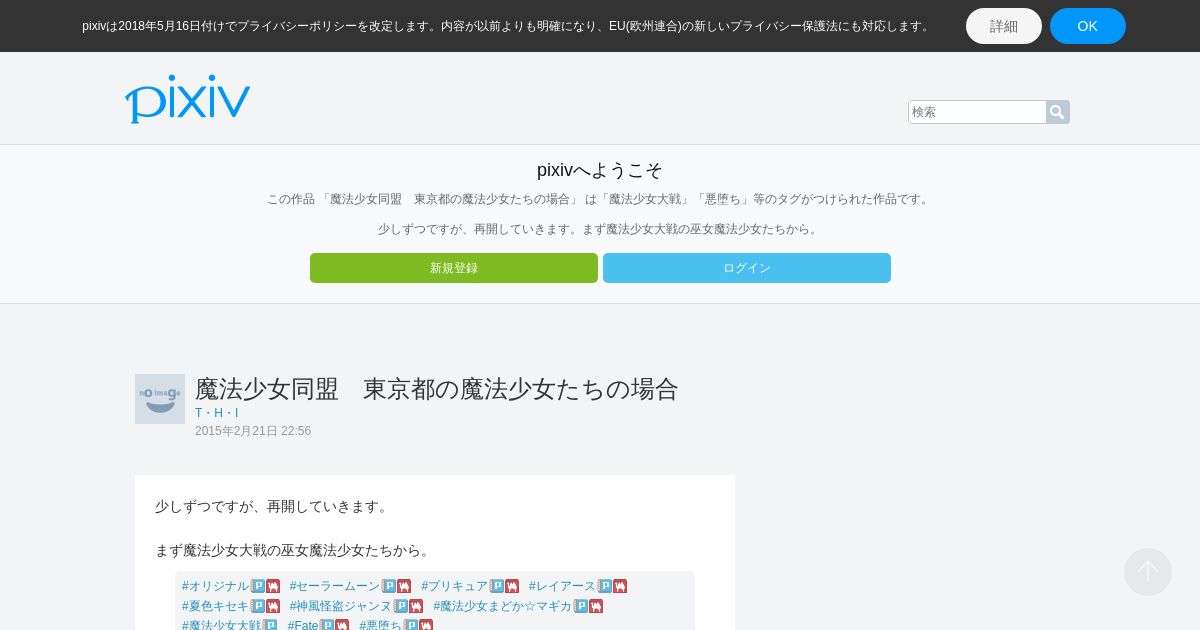The height and width of the screenshot is (630, 1200).
Task: Dismiss privacy banner with OK button
Action: (x=1088, y=26)
